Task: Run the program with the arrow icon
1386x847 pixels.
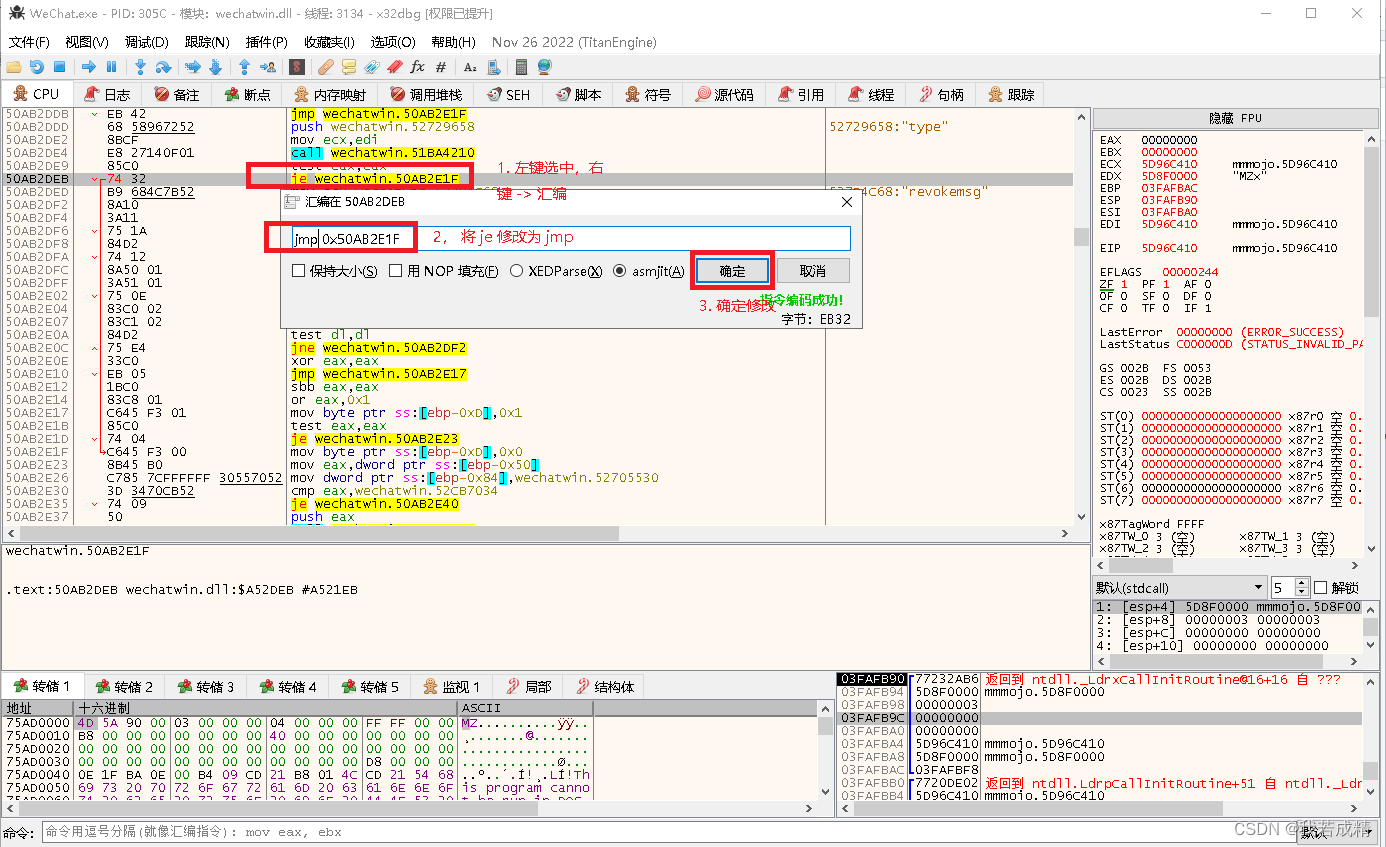Action: (x=89, y=67)
